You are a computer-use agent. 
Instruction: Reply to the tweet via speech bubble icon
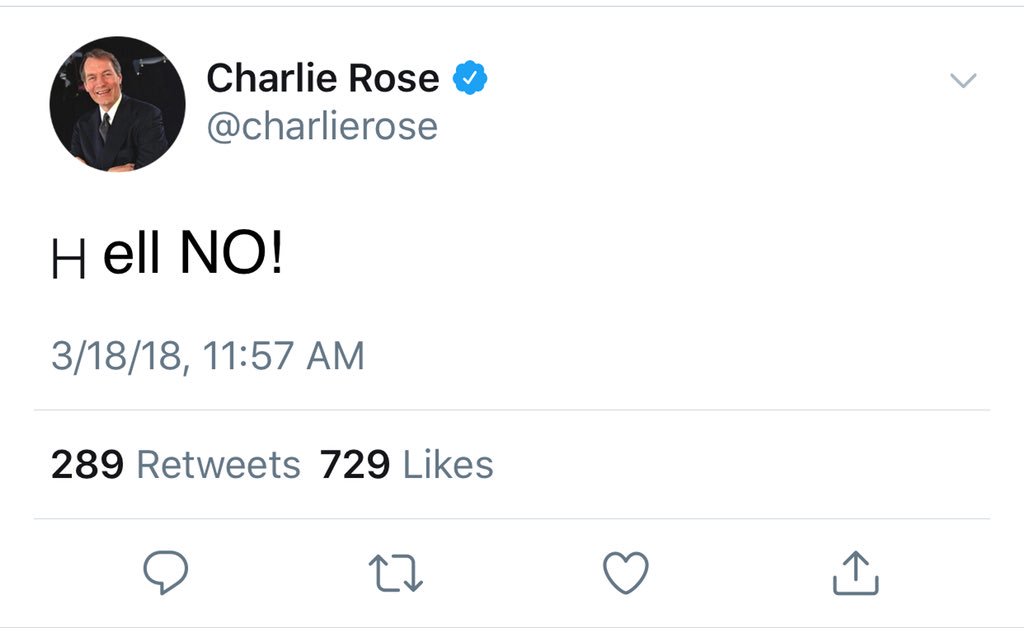click(x=165, y=573)
